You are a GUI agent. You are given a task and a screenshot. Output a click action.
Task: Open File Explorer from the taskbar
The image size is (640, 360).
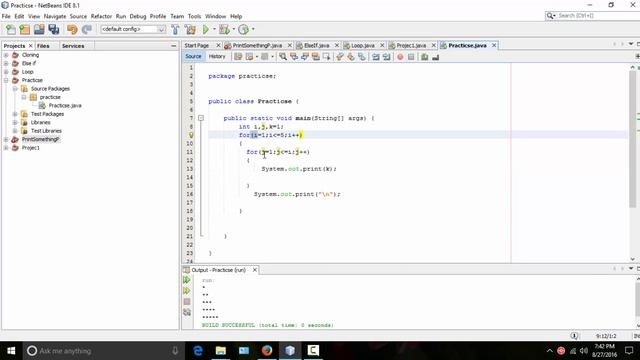pos(221,351)
